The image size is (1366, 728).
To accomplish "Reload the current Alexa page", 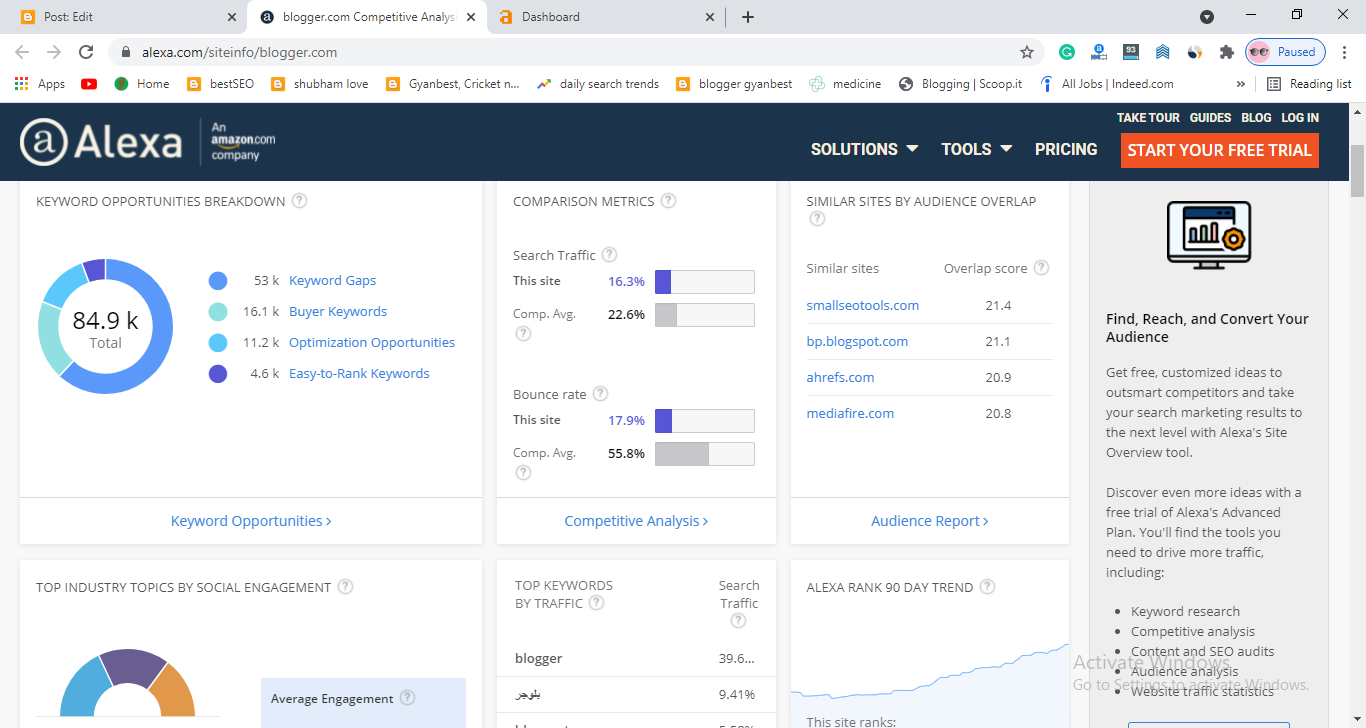I will [86, 52].
